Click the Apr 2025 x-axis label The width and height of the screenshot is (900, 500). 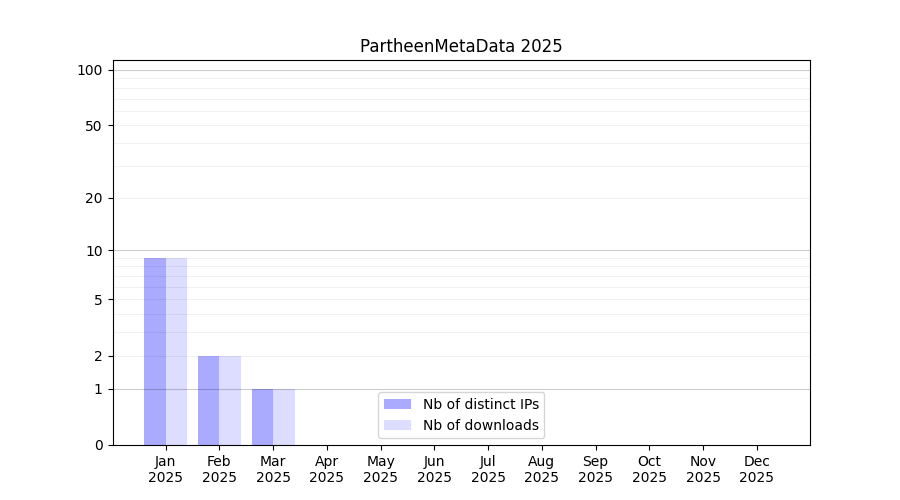click(327, 469)
